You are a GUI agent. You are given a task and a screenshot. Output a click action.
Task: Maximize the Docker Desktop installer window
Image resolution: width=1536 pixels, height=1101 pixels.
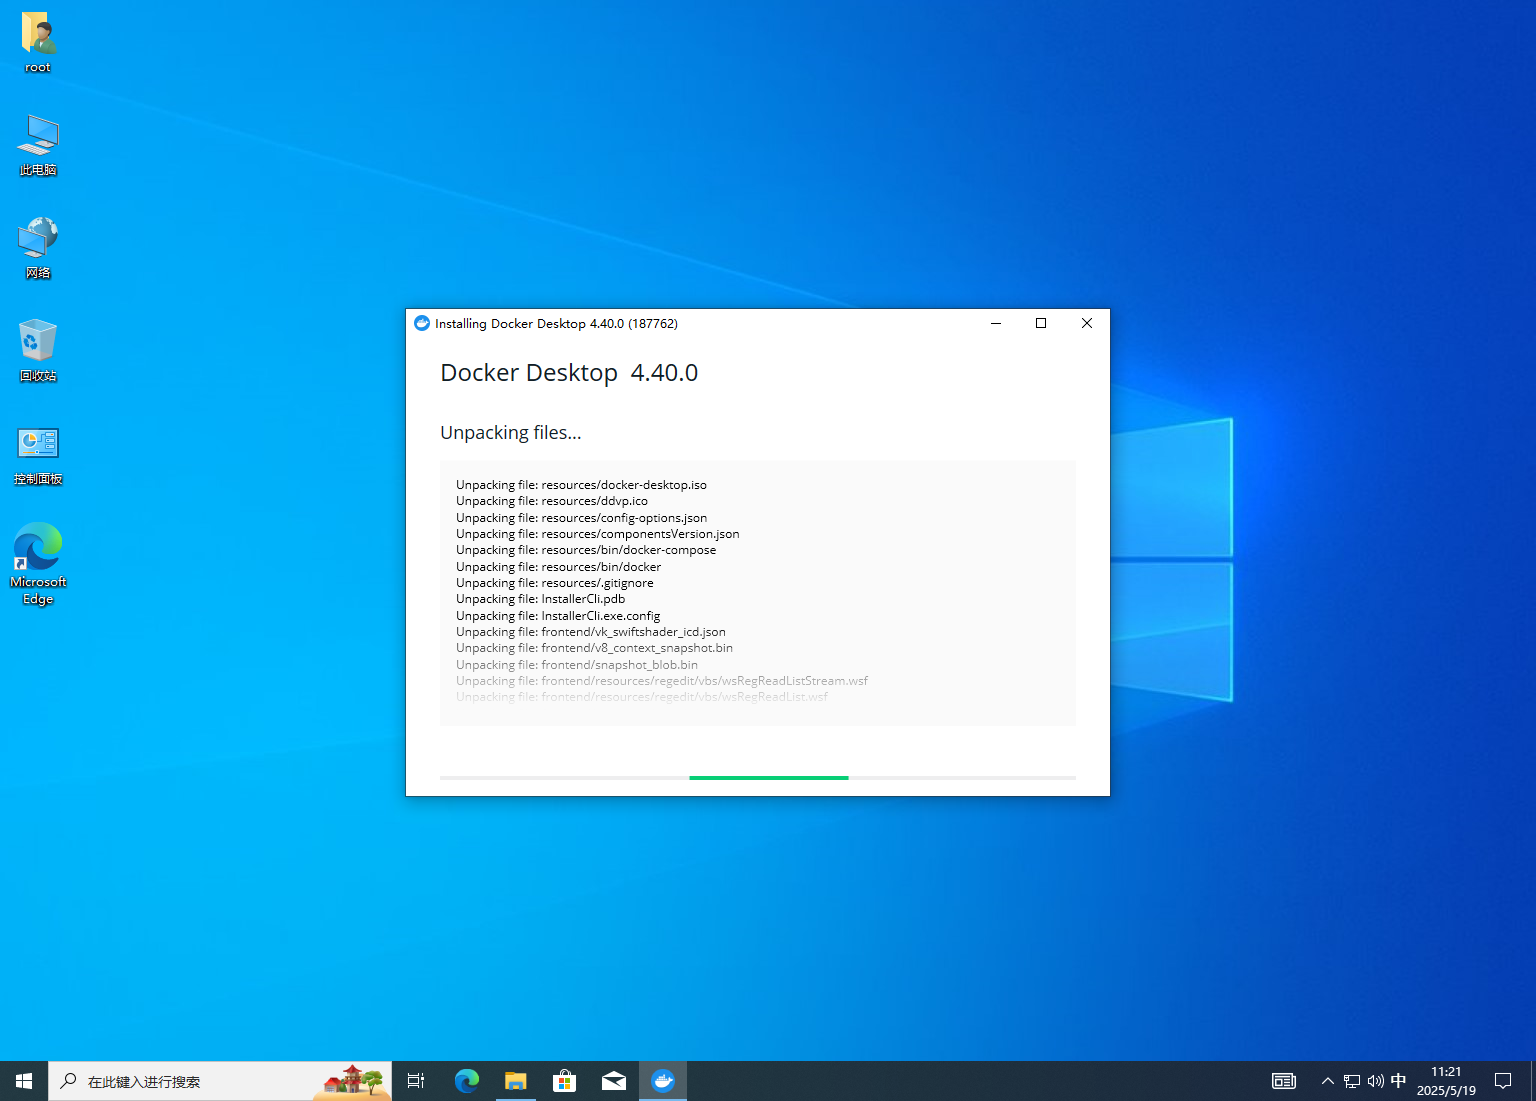(1041, 323)
